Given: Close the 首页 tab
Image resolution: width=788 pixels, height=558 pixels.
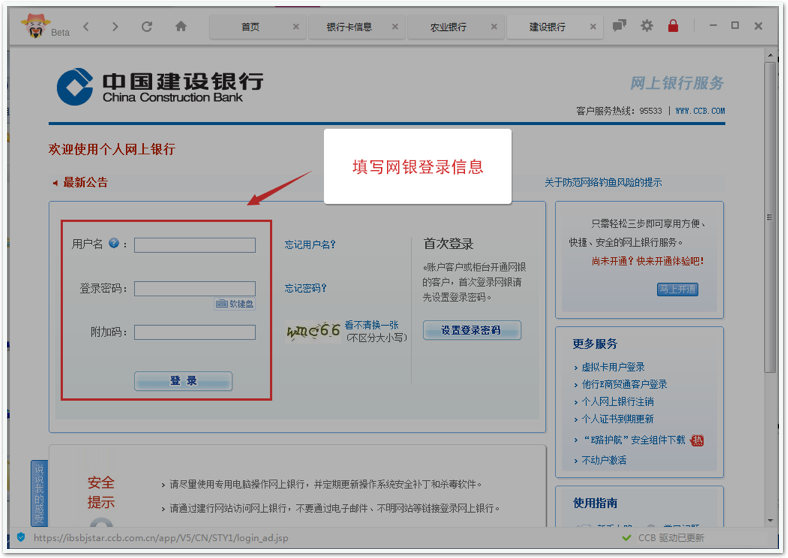Looking at the screenshot, I should [x=296, y=27].
